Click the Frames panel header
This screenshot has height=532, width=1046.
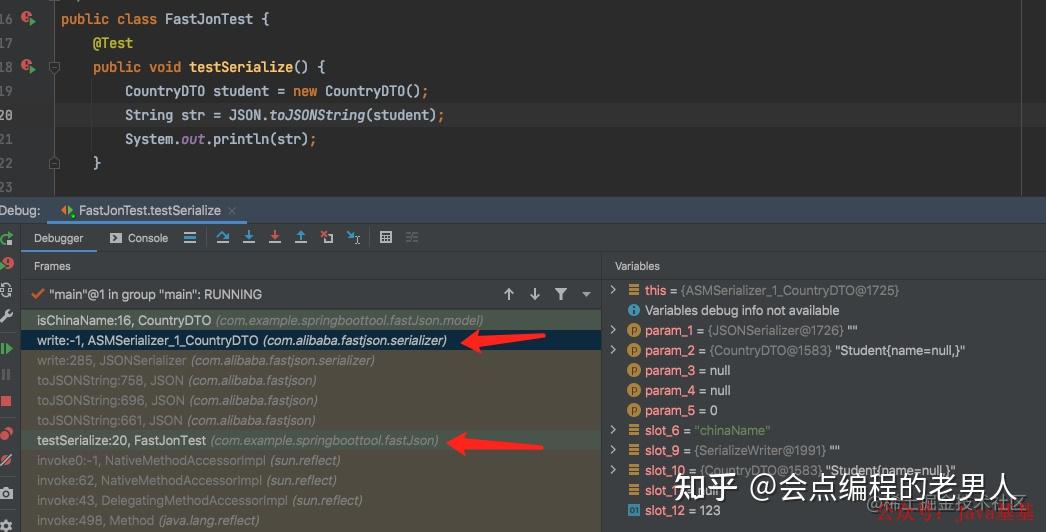coord(52,266)
